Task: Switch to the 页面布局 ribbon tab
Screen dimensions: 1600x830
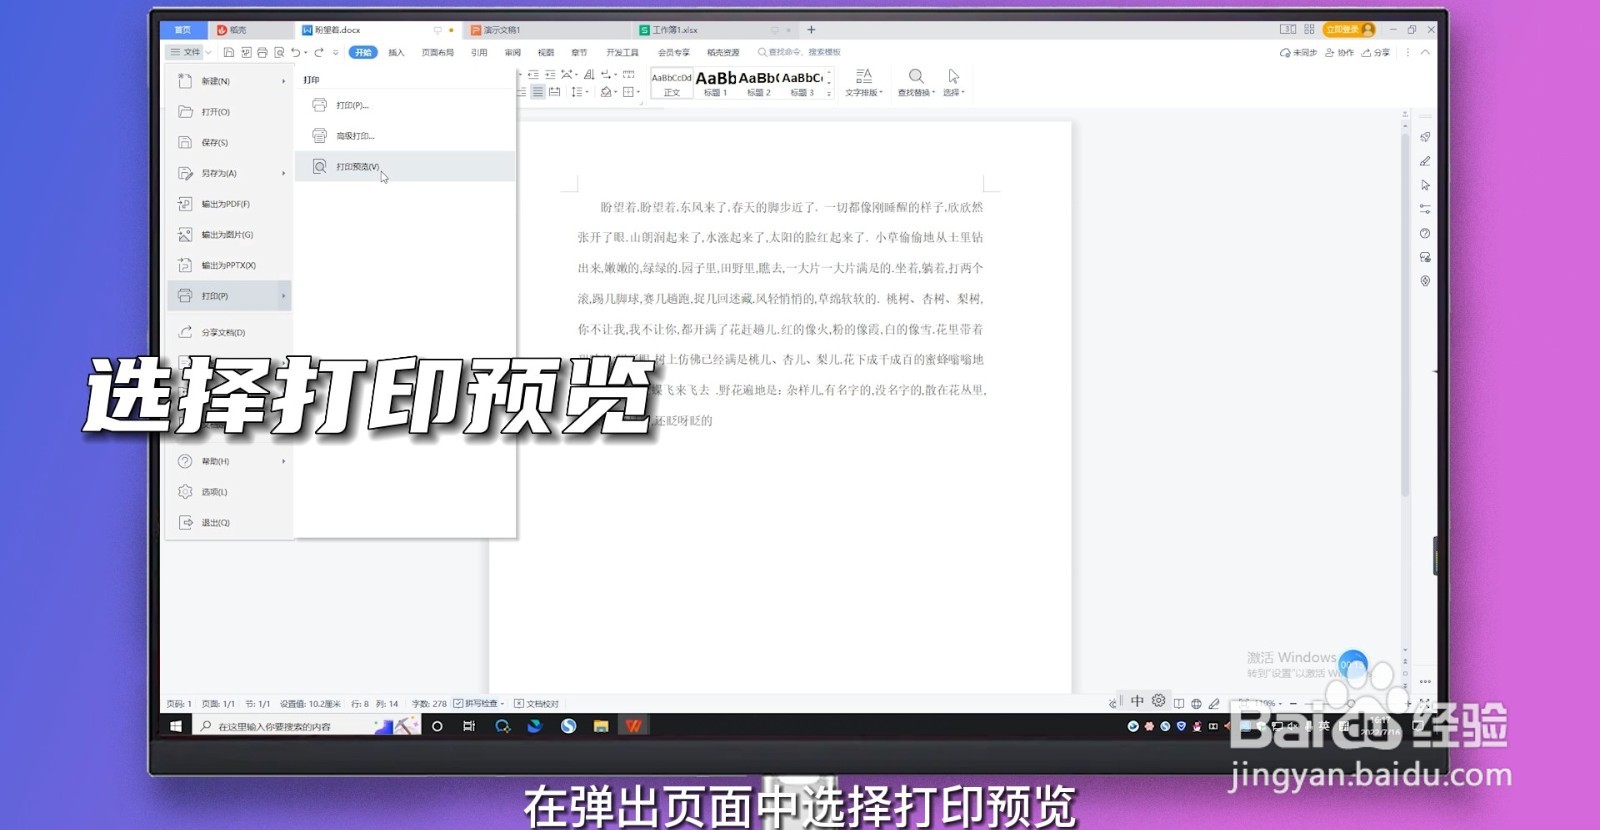Action: [x=438, y=52]
